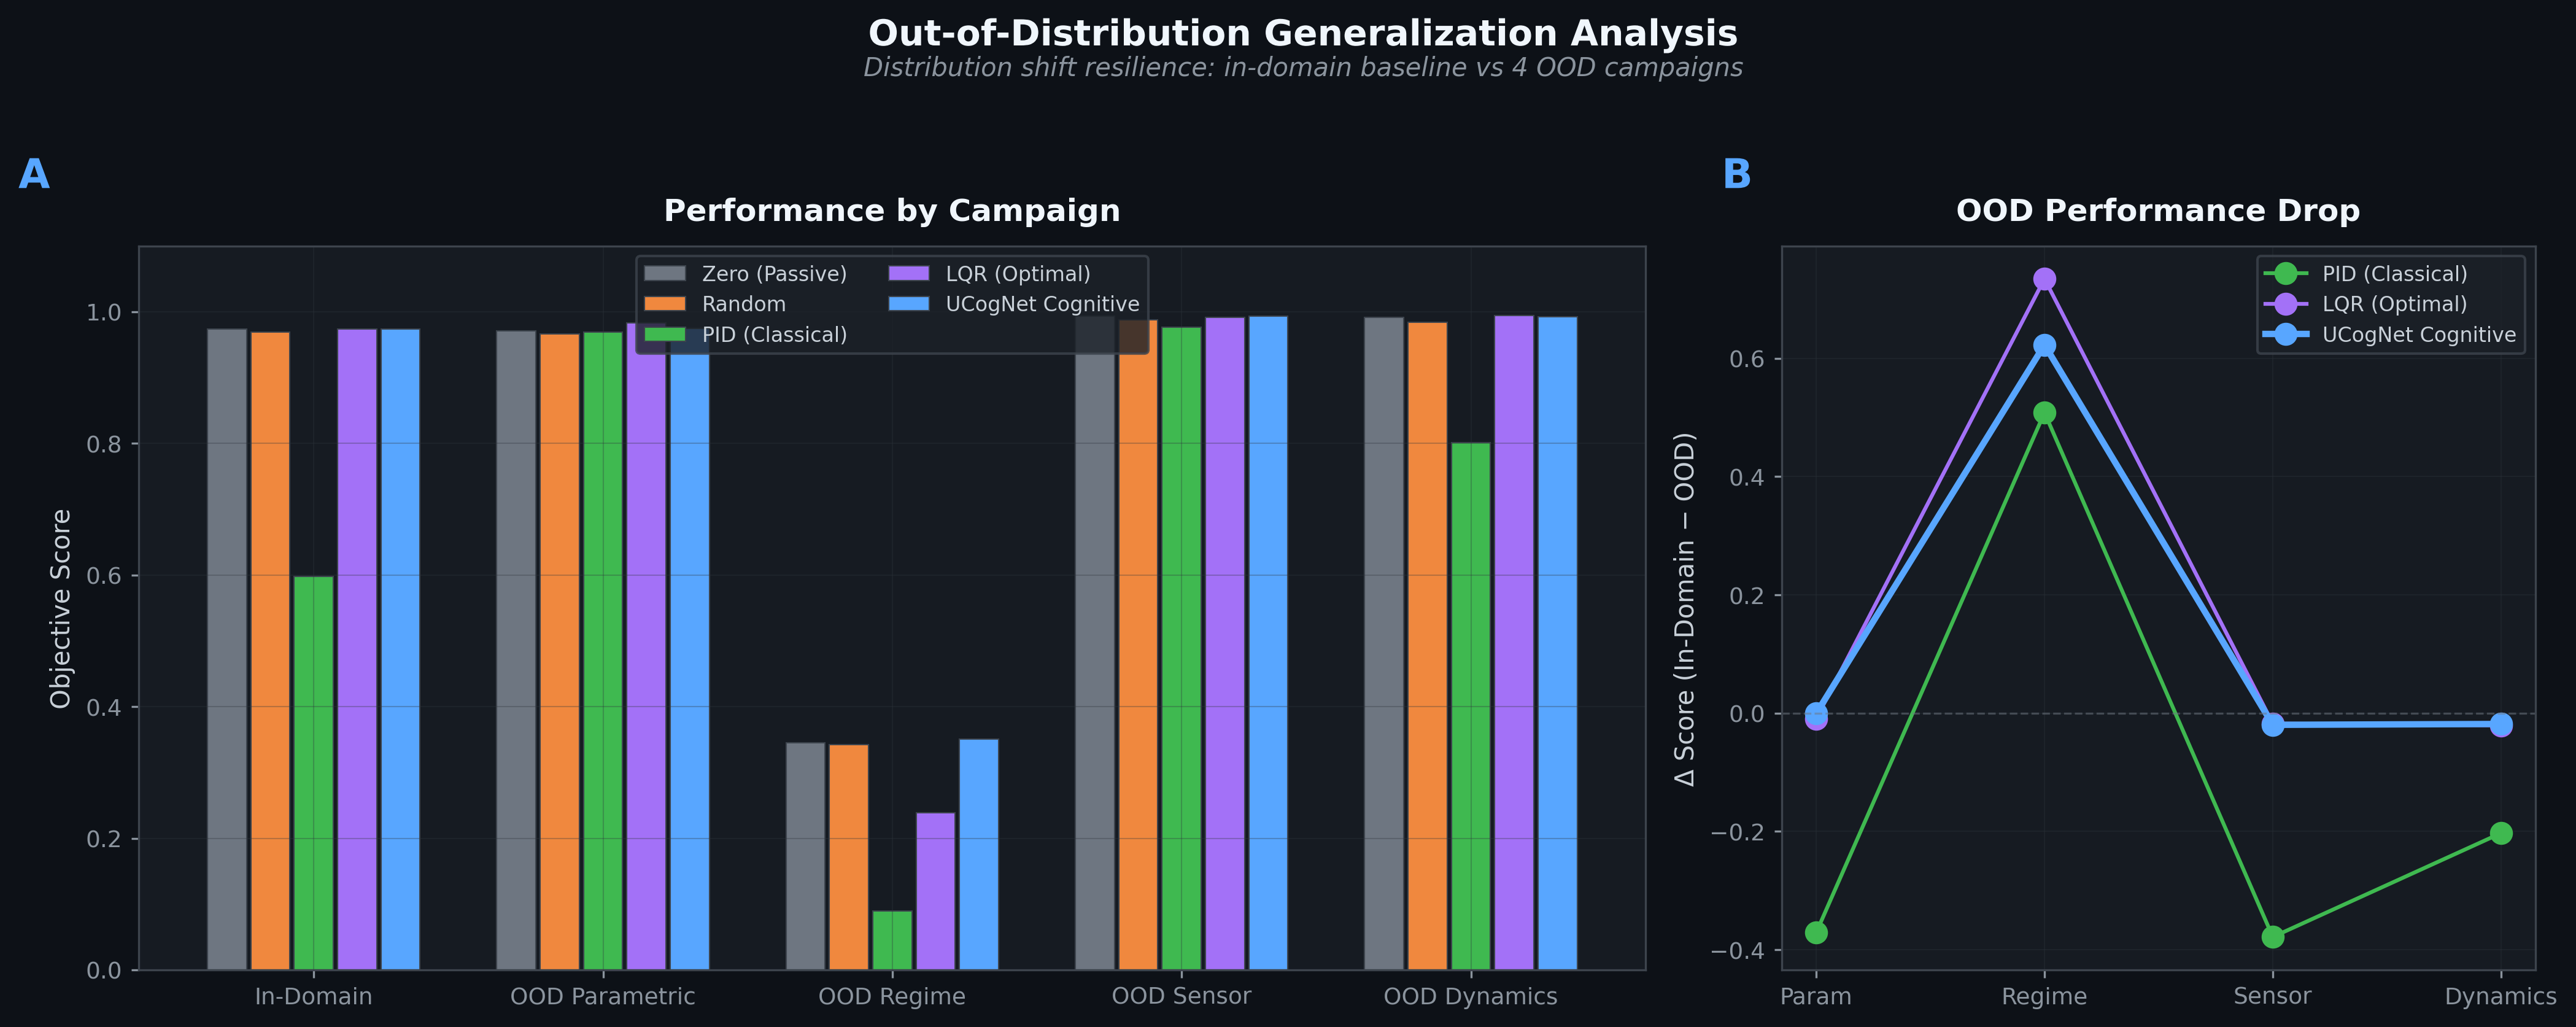Screen dimensions: 2576x1027
Task: Click the green PID bar in OOD Dynamics
Action: click(1470, 706)
